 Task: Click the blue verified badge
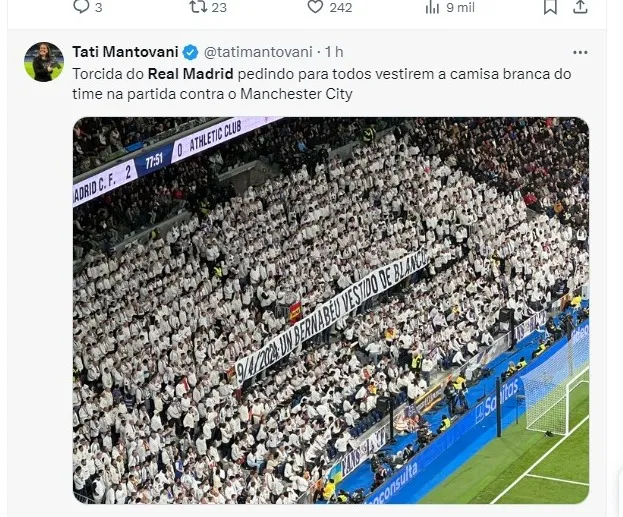(x=190, y=52)
